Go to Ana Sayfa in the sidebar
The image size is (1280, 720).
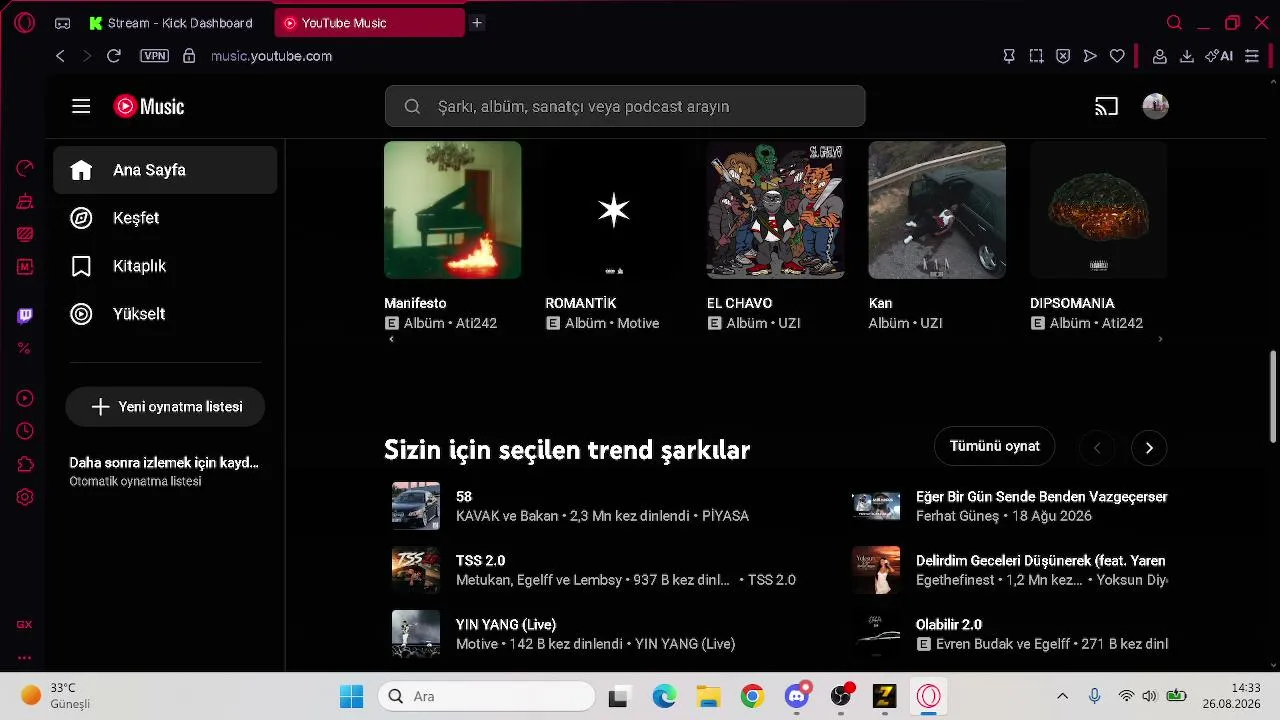(165, 170)
